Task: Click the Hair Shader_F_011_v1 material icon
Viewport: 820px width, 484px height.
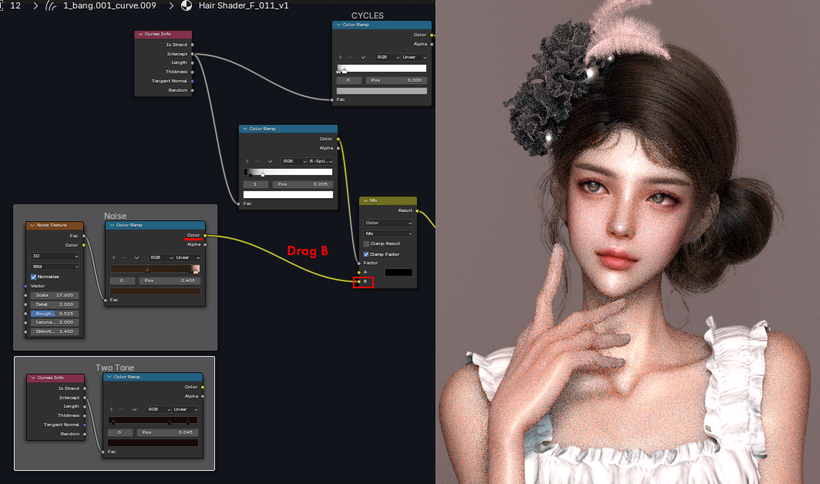Action: pyautogui.click(x=186, y=6)
